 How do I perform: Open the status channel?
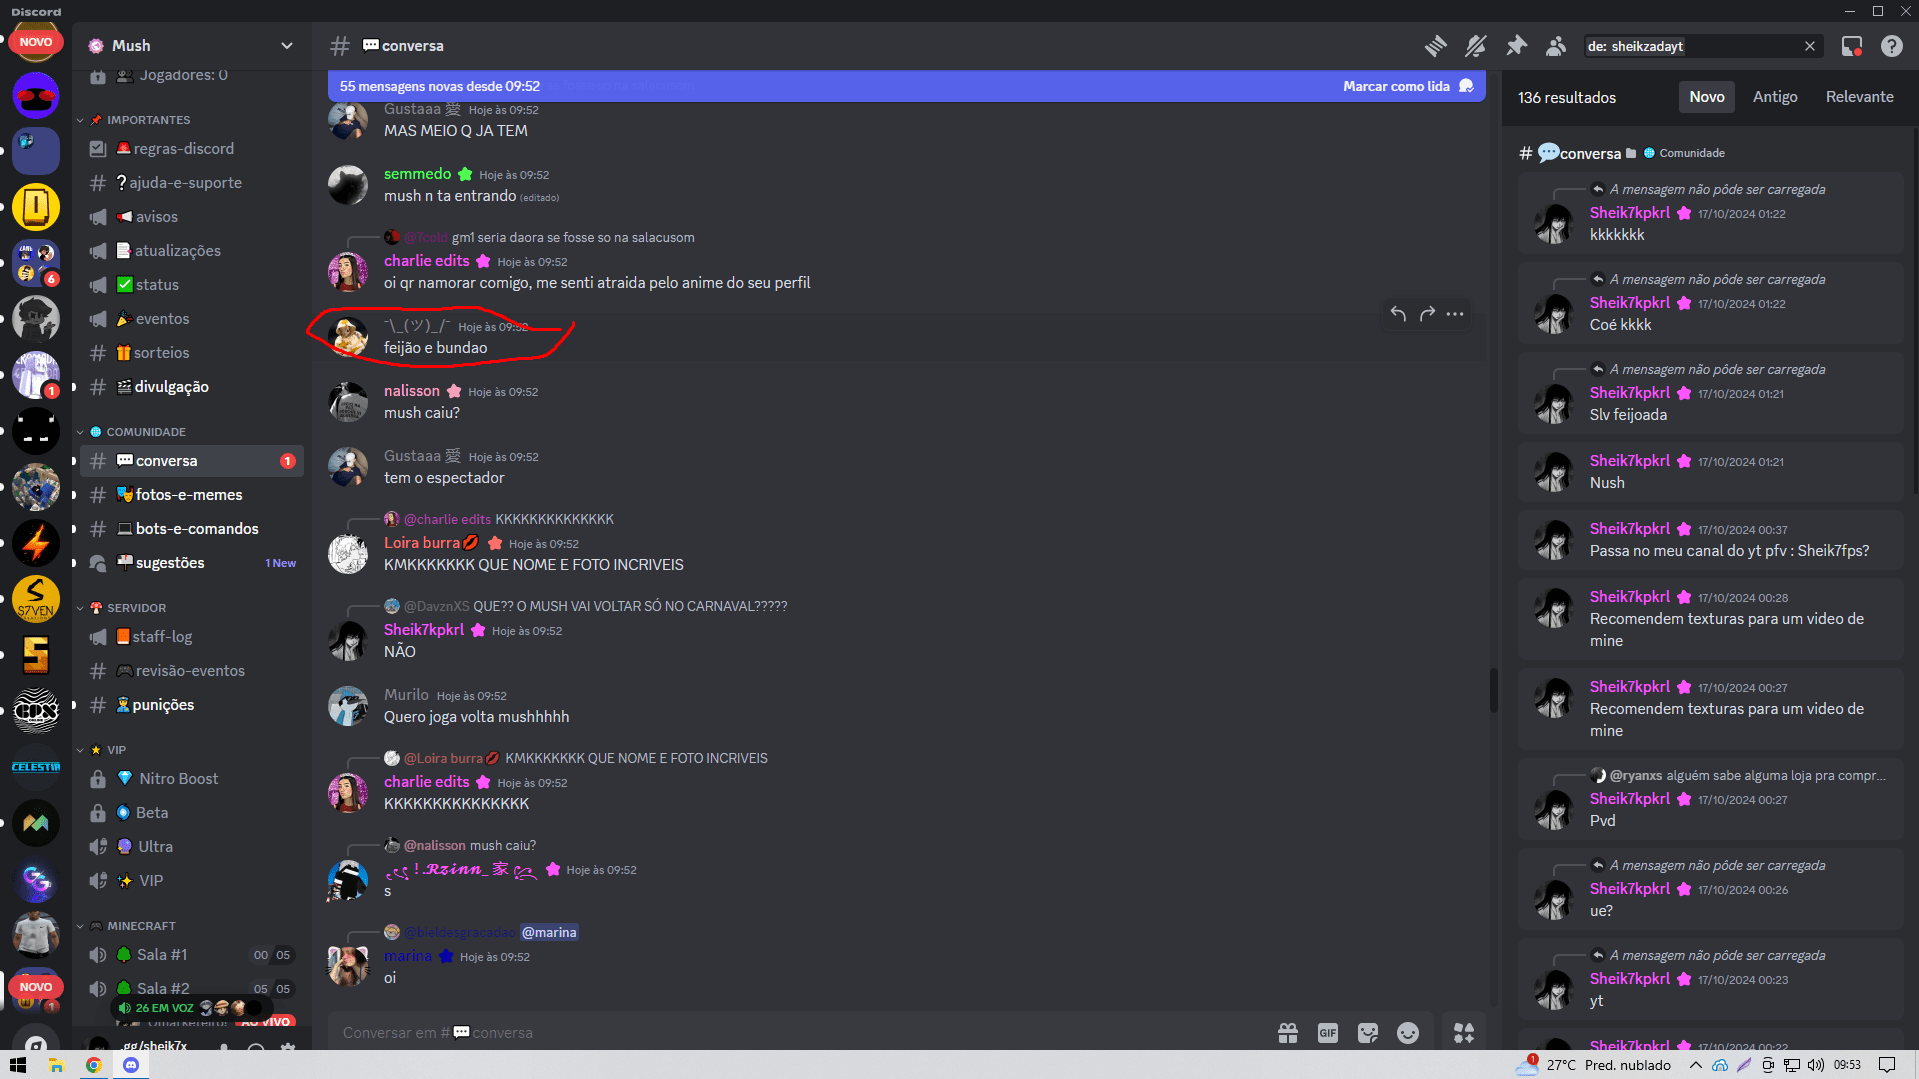[191, 285]
